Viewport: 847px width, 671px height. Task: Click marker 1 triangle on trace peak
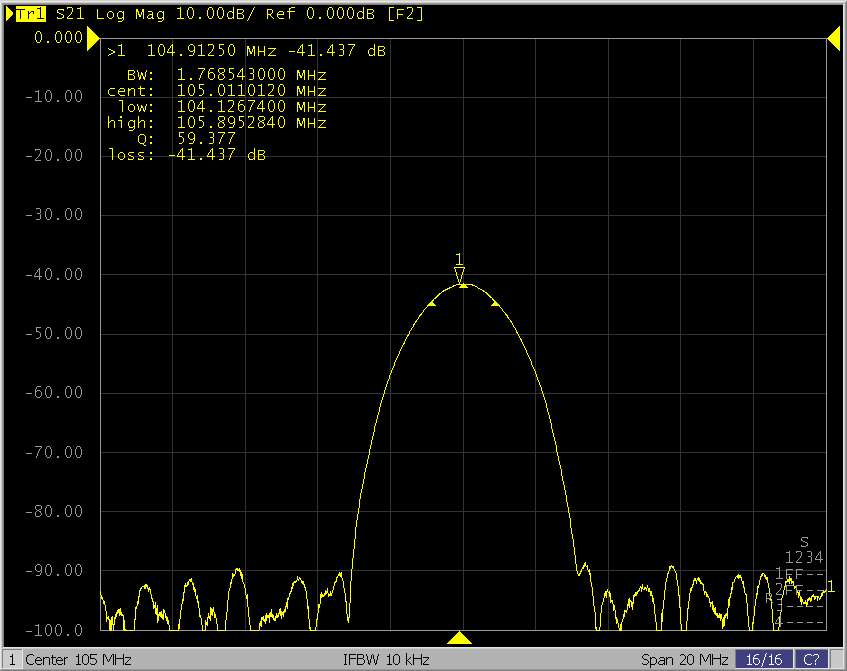coord(459,273)
